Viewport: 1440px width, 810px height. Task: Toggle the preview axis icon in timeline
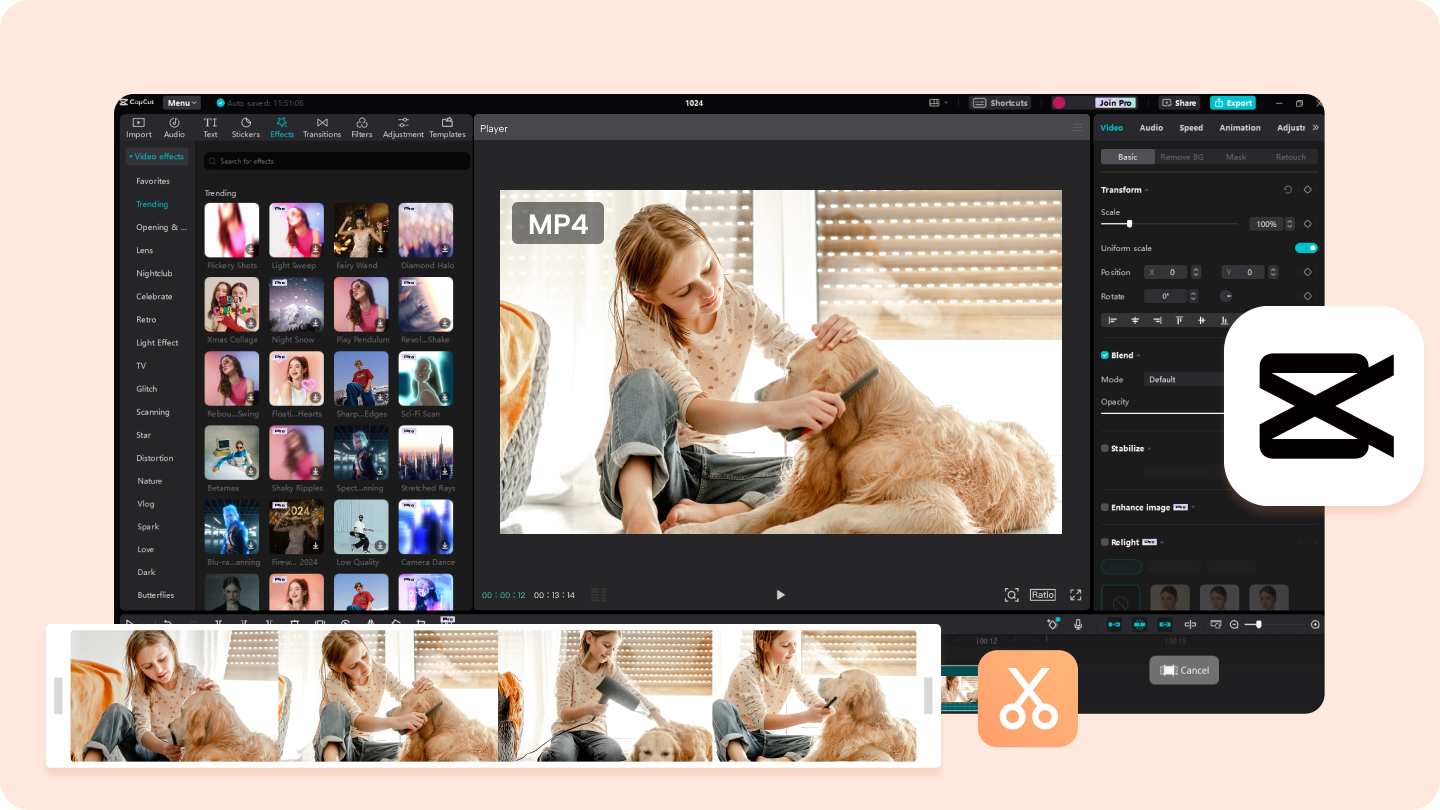pos(1190,624)
